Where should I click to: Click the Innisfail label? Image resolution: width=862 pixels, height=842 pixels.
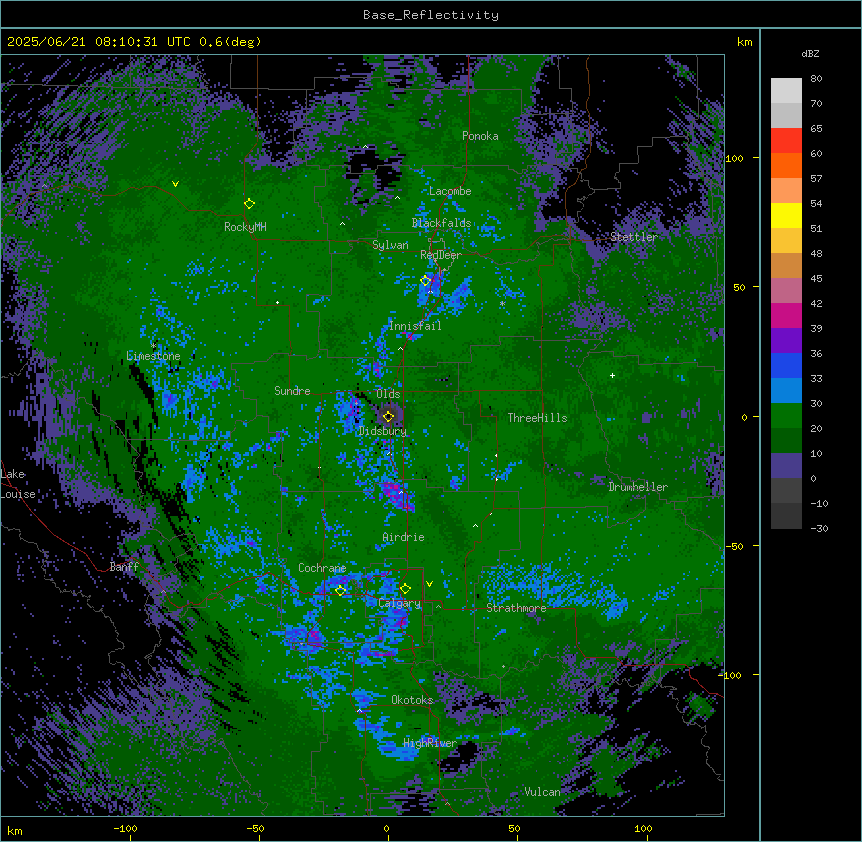(x=415, y=326)
